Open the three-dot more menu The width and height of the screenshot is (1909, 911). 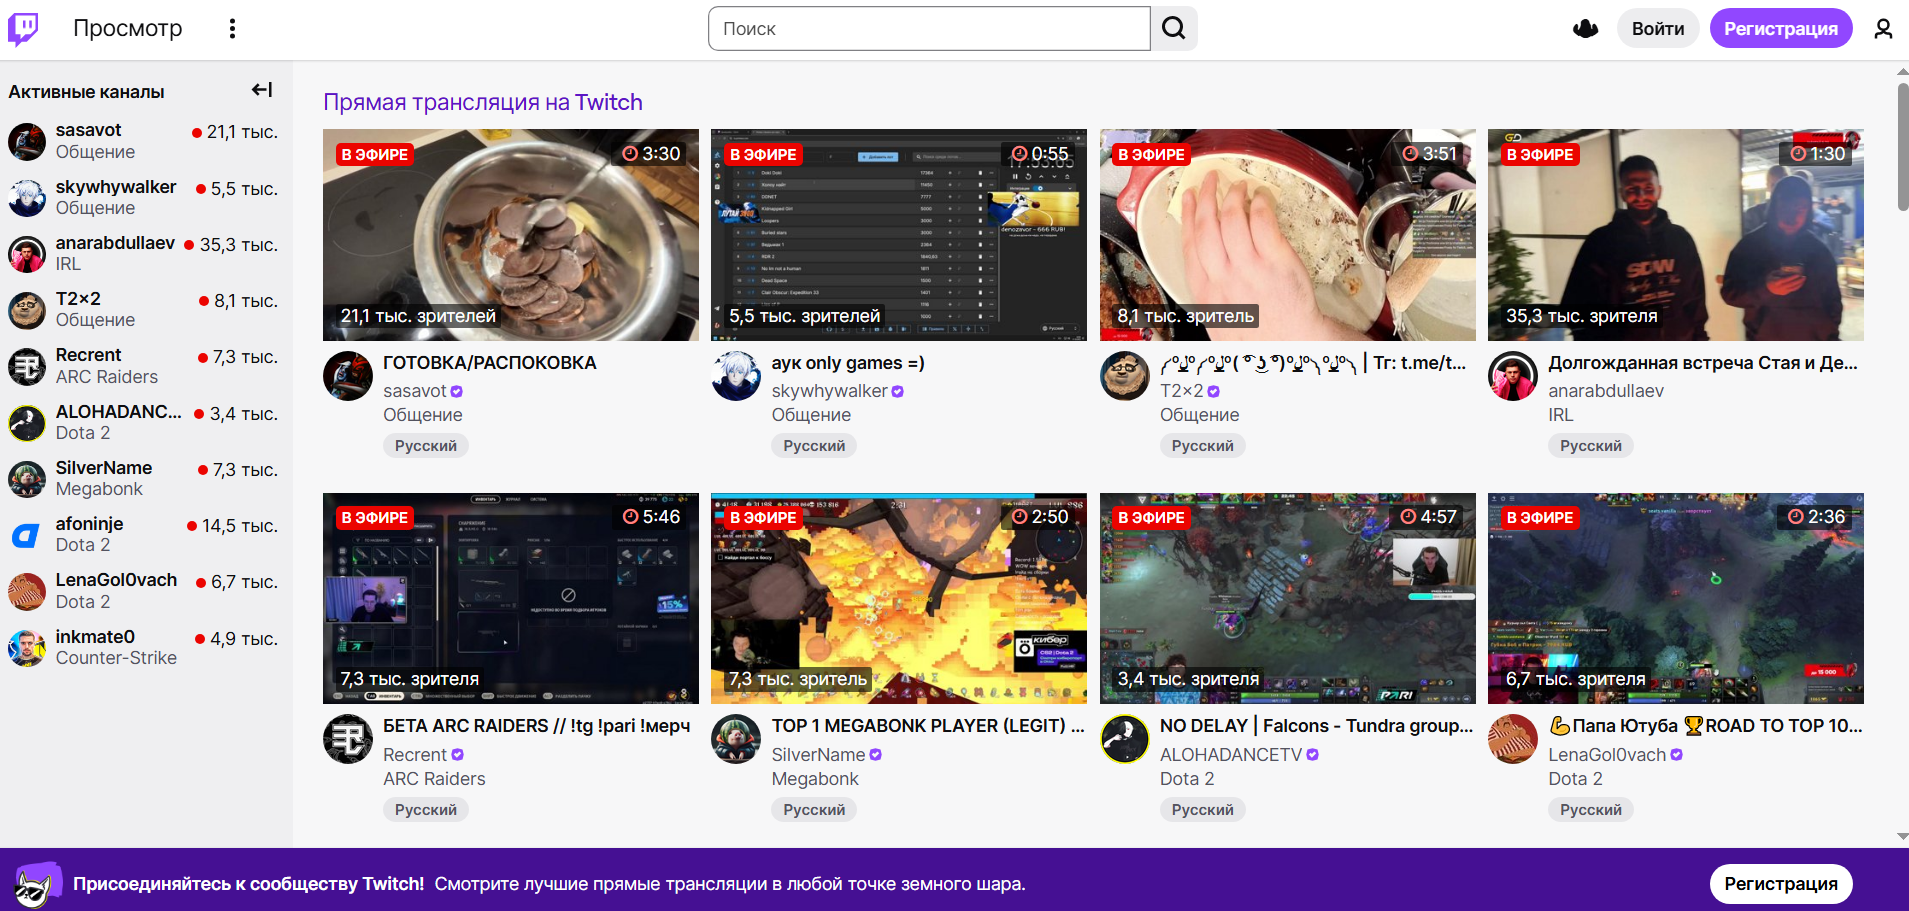point(232,29)
